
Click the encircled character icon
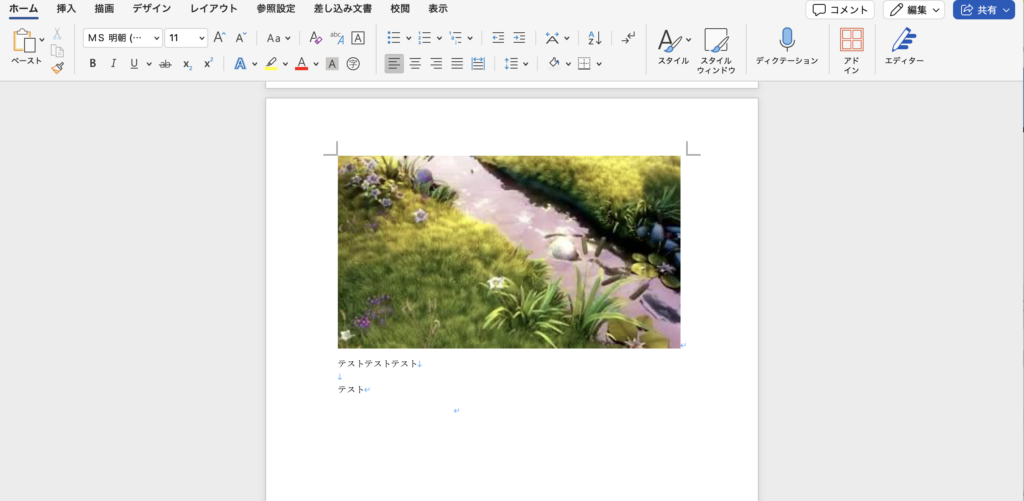pos(353,63)
